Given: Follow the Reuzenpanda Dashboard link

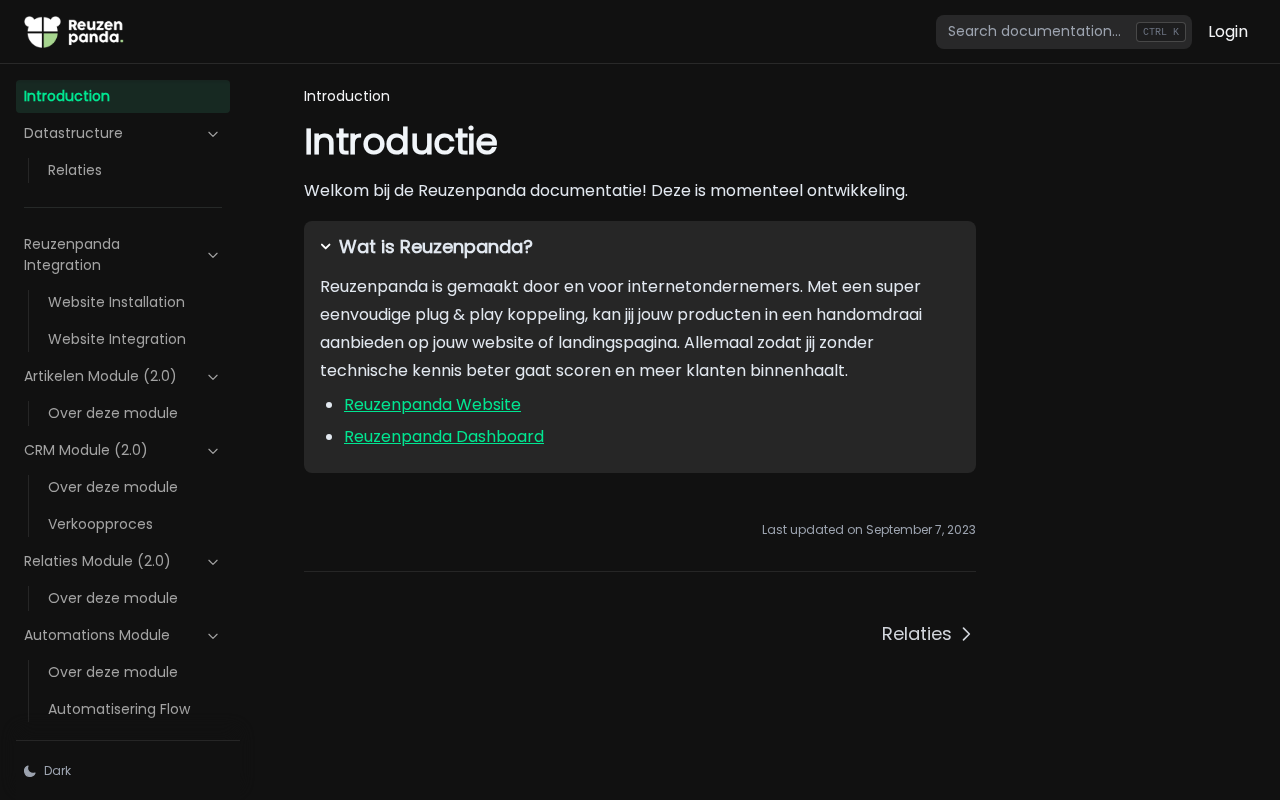Looking at the screenshot, I should 444,437.
